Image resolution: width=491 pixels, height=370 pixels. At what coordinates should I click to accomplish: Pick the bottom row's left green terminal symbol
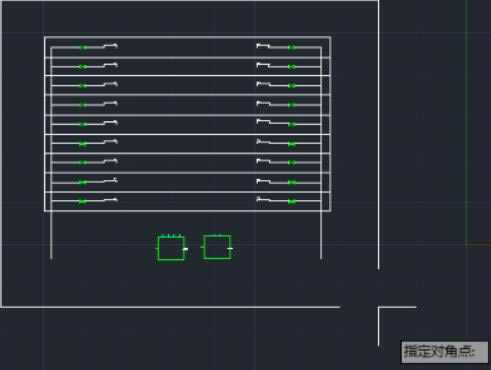pyautogui.click(x=83, y=201)
